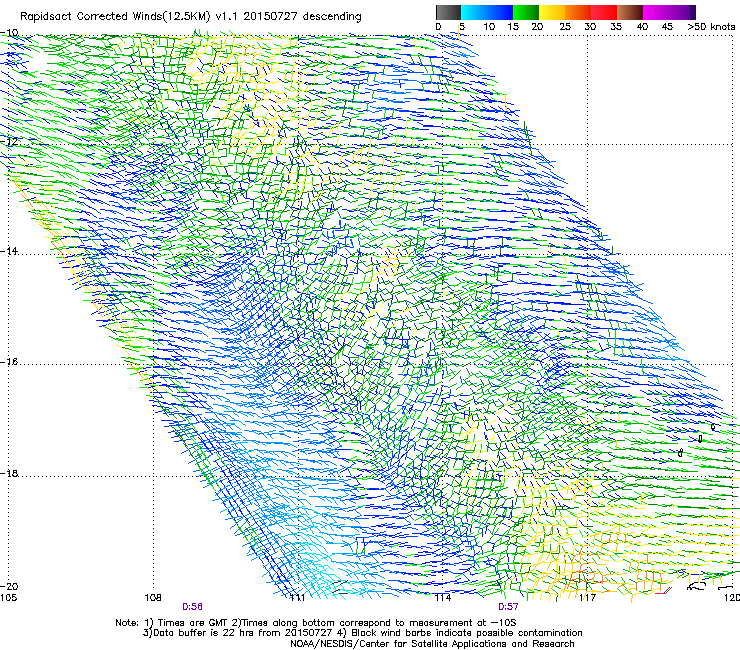Click the dark purple >50 knots band
The image size is (740, 650).
pos(693,12)
